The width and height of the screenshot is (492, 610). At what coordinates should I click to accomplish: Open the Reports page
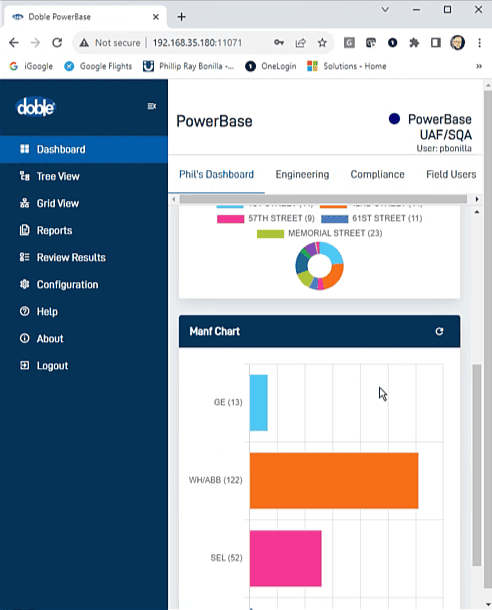click(84, 230)
